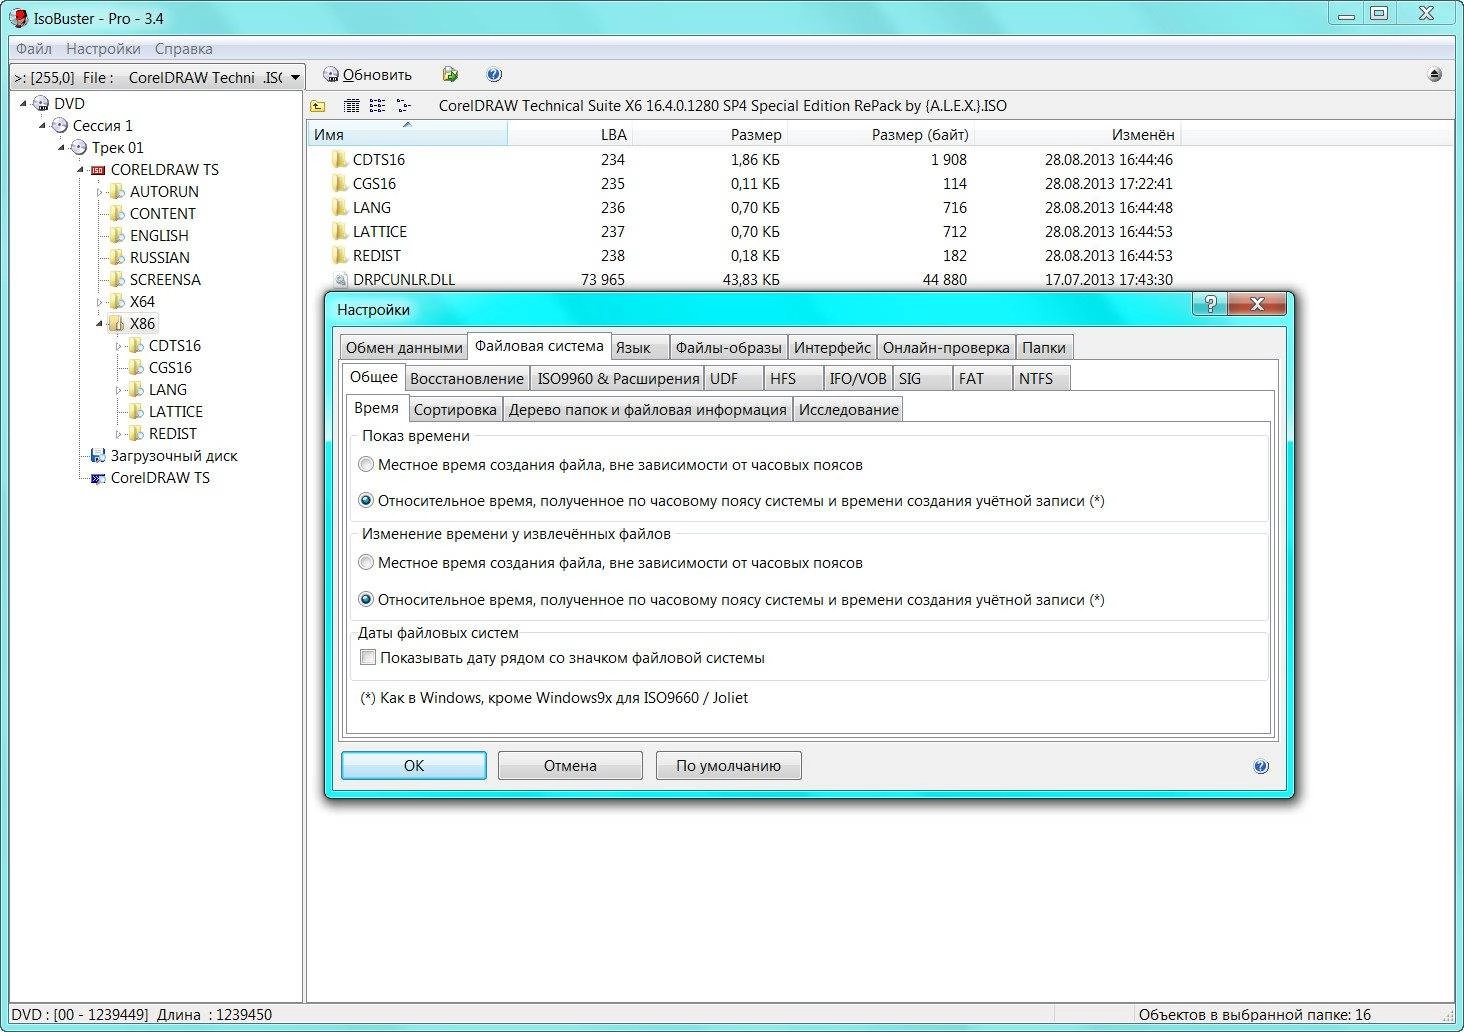The image size is (1464, 1032).
Task: Click the green extract icon in toolbar
Action: (450, 75)
